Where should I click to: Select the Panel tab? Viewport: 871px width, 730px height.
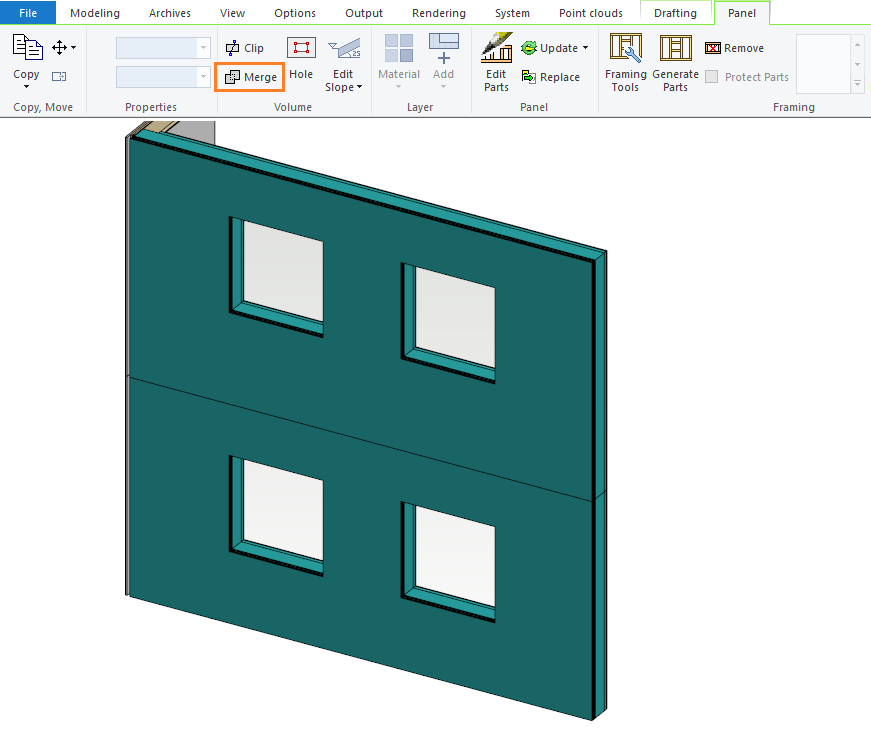(x=742, y=13)
